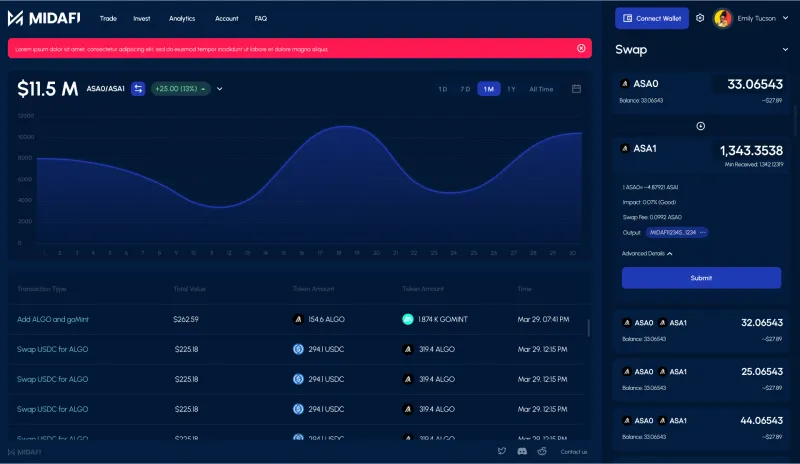Click the swap direction arrow between ASA0 and ASA1
Screen dimensions: 800x464
(x=700, y=126)
